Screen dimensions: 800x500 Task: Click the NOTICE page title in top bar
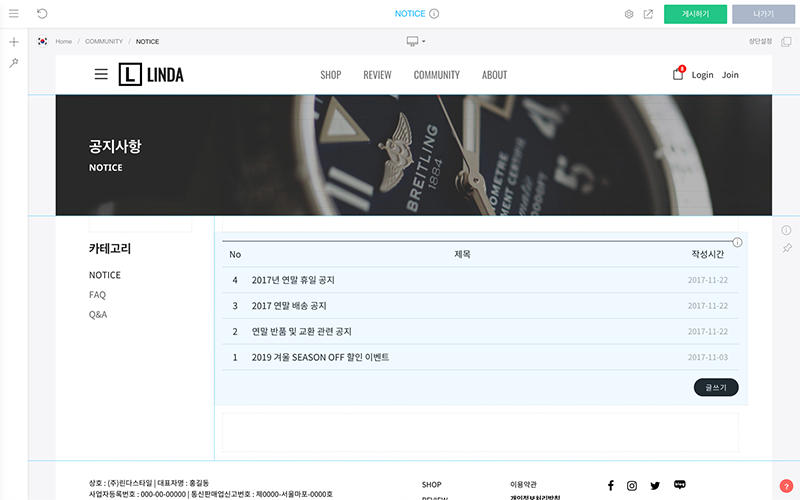pos(410,14)
